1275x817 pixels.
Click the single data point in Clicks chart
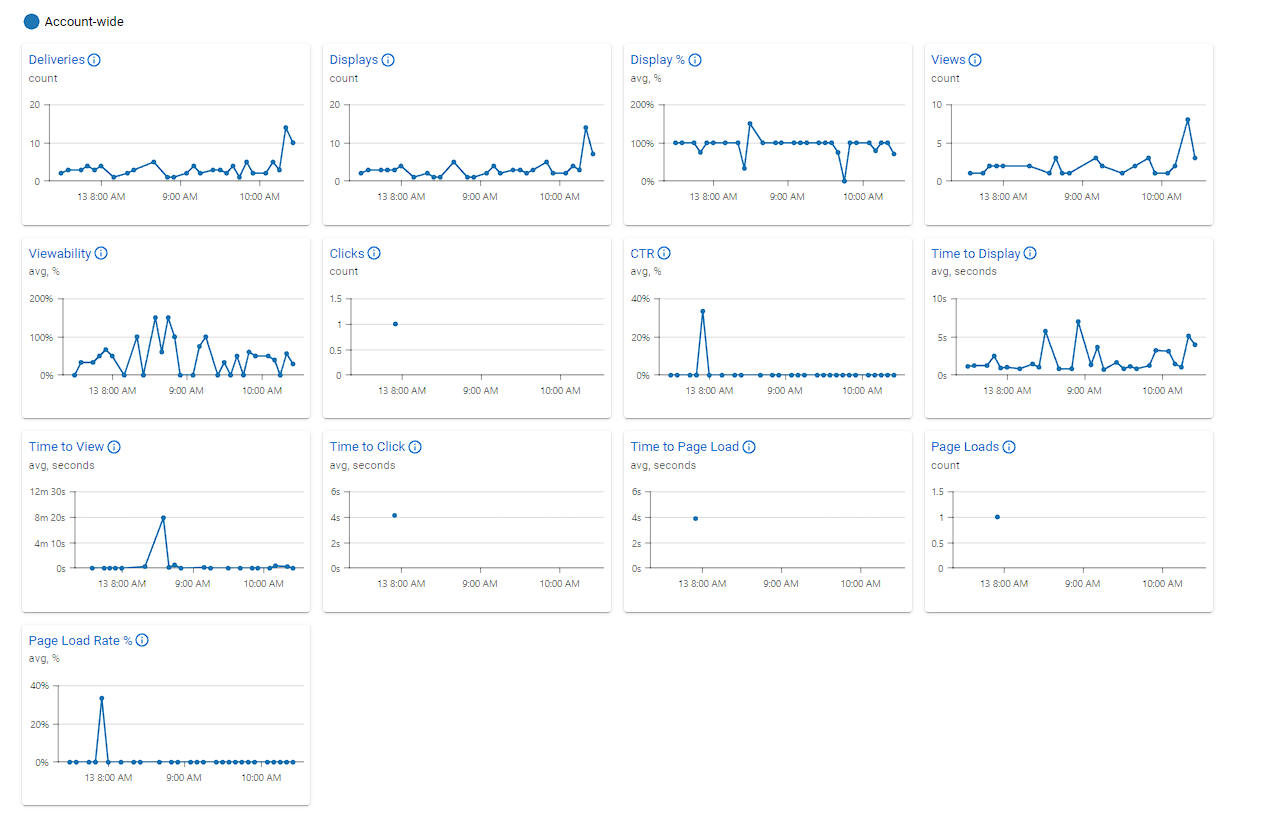tap(395, 324)
